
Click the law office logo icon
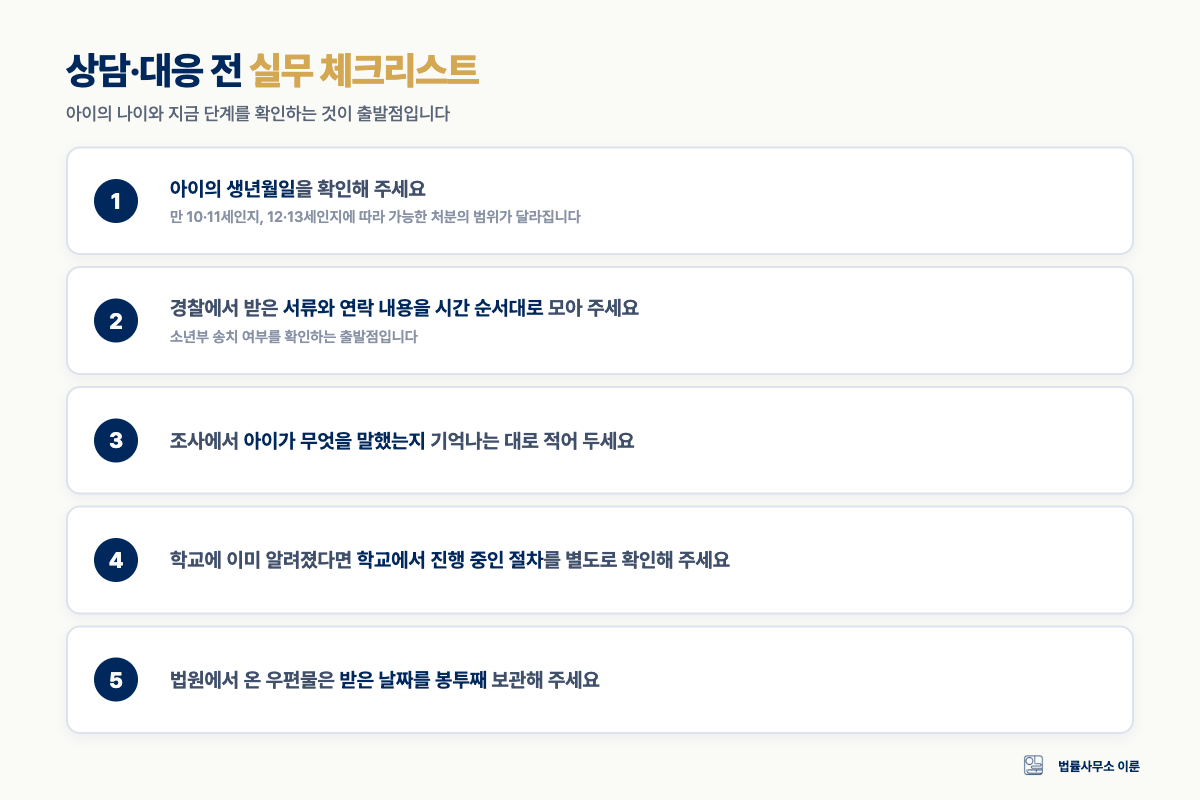pyautogui.click(x=1034, y=765)
